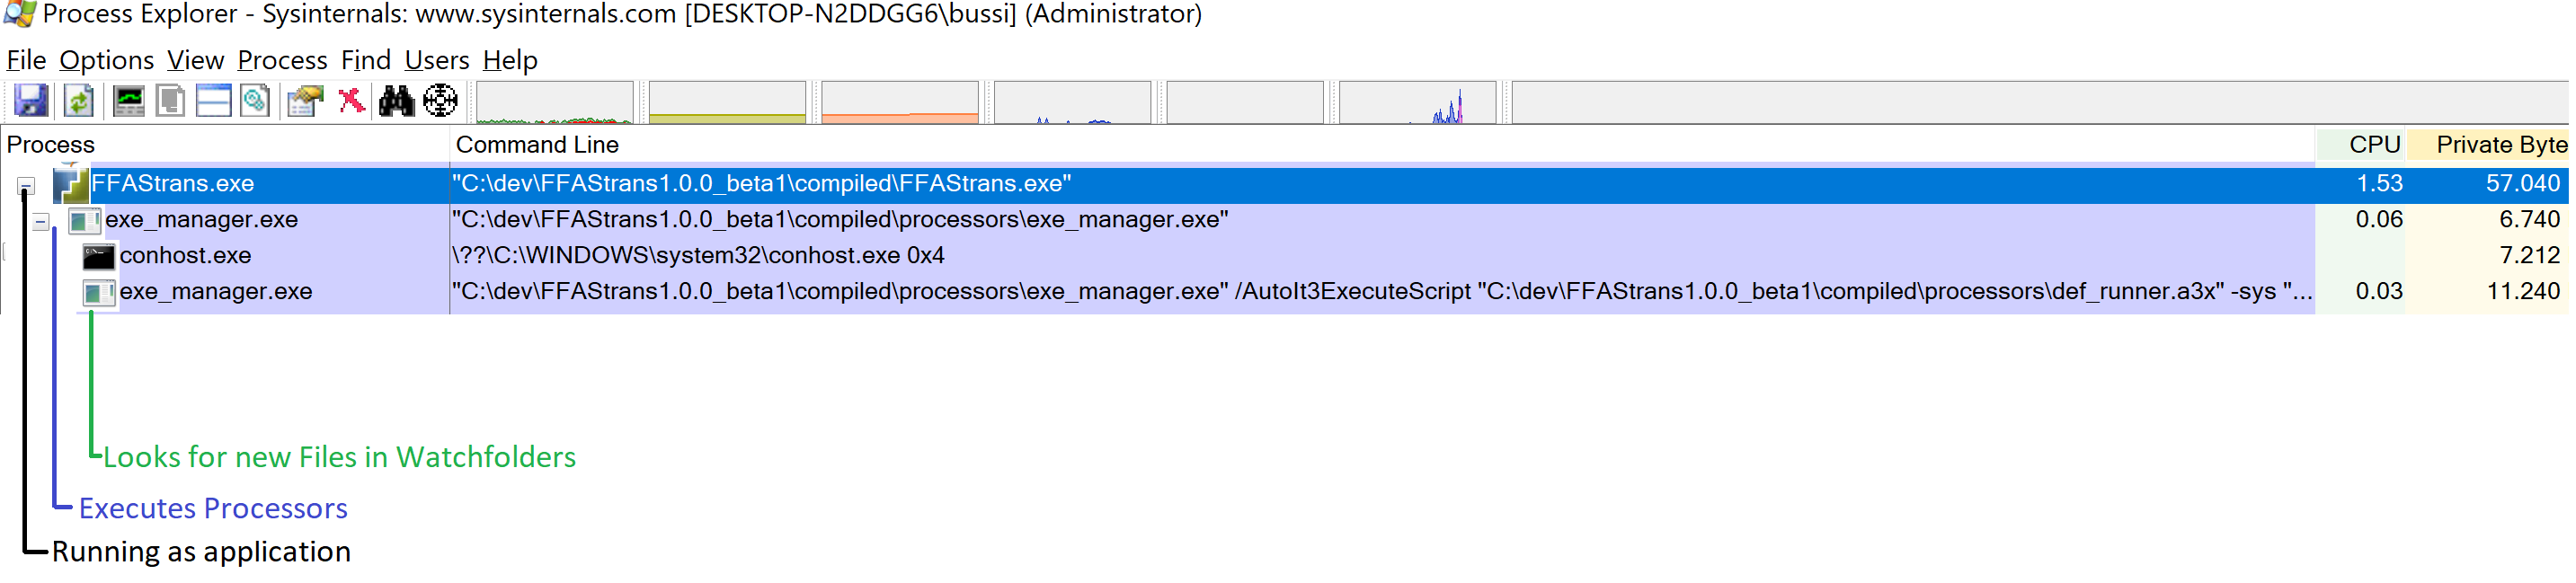
Task: Click the CPU usage history graph
Action: click(x=555, y=103)
